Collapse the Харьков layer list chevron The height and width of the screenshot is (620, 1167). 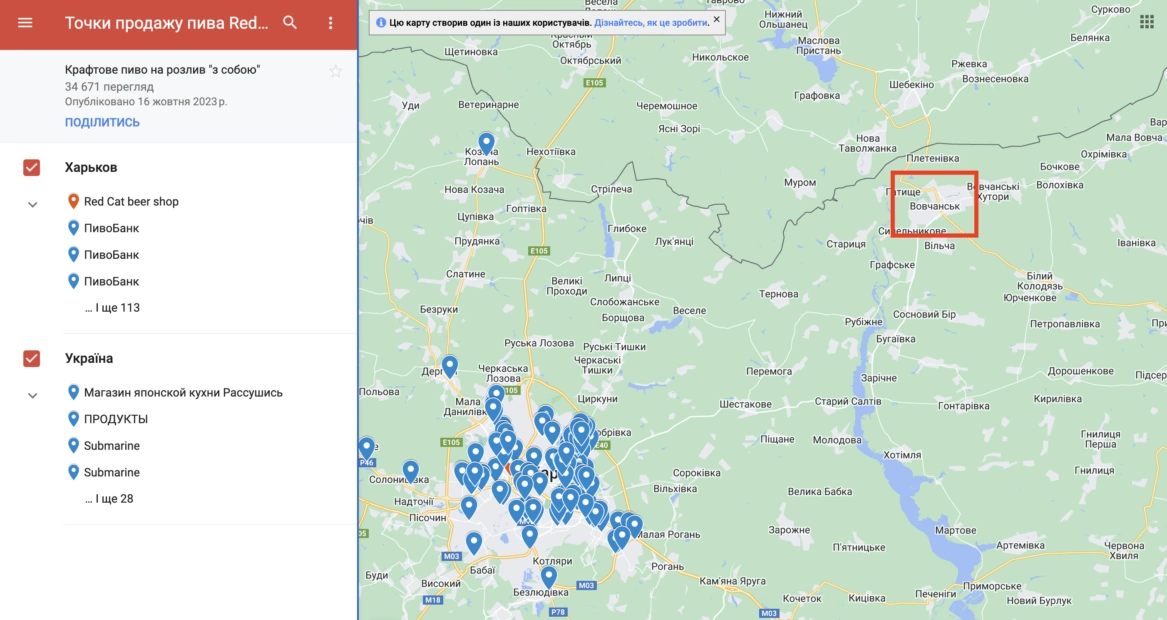(x=32, y=204)
